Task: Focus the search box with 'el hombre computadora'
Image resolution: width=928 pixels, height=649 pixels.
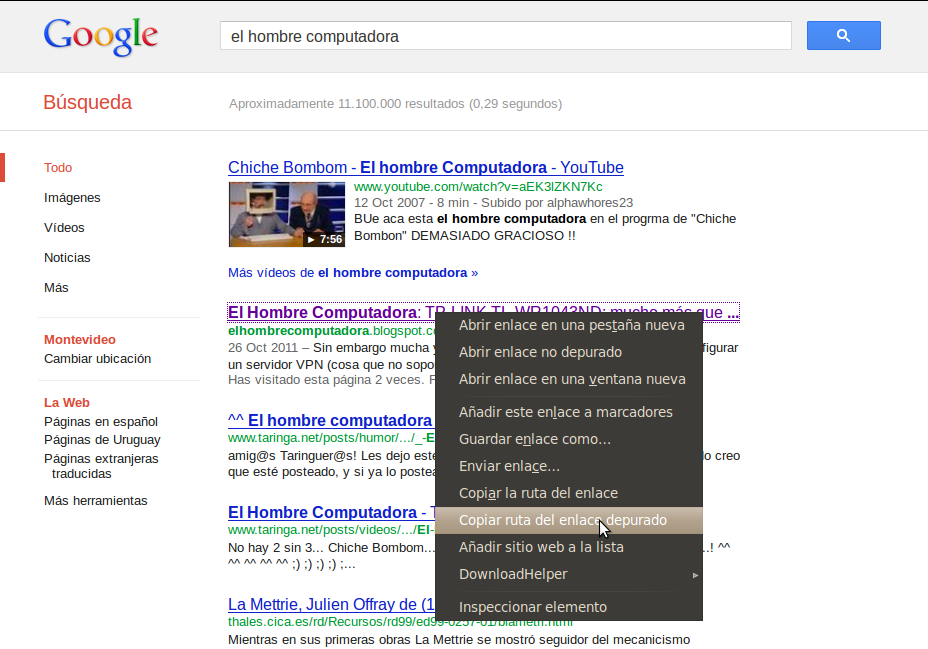Action: 505,36
